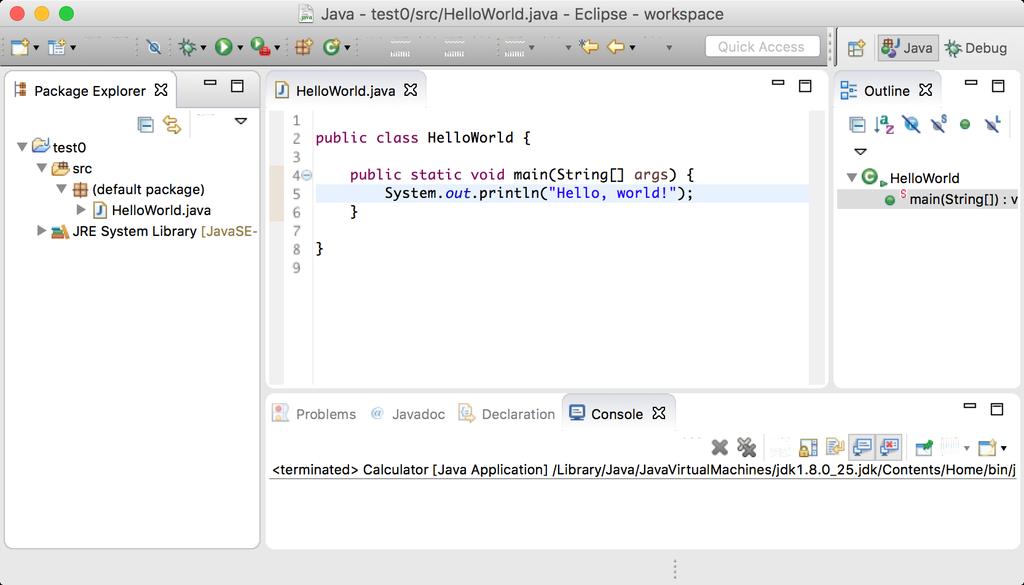
Task: Toggle Show Console on Standard Error
Action: (889, 447)
